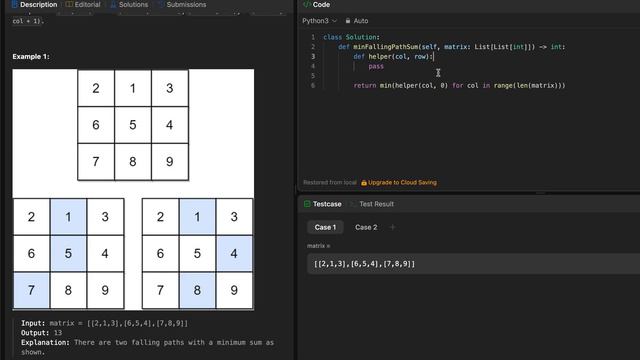Click the Input matrix example text
The image size is (640, 360).
[104, 323]
